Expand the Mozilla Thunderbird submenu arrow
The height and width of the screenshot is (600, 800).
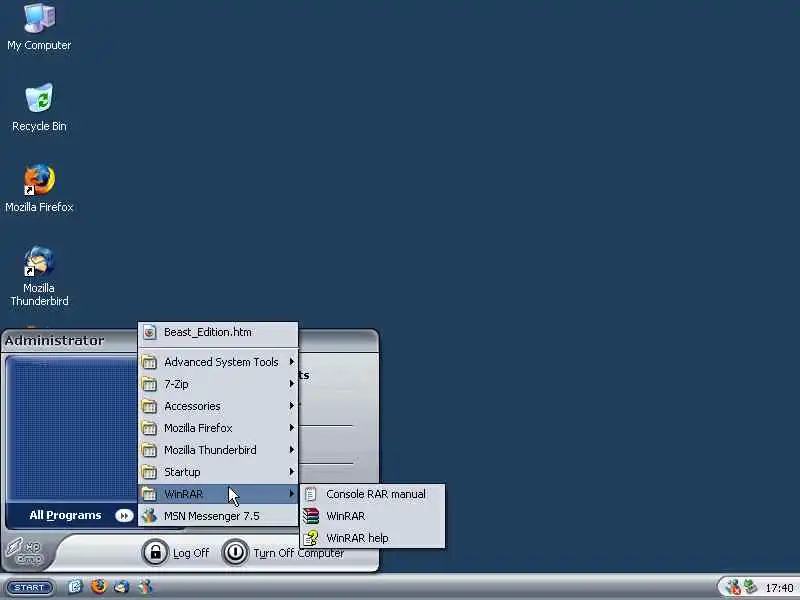click(x=291, y=449)
